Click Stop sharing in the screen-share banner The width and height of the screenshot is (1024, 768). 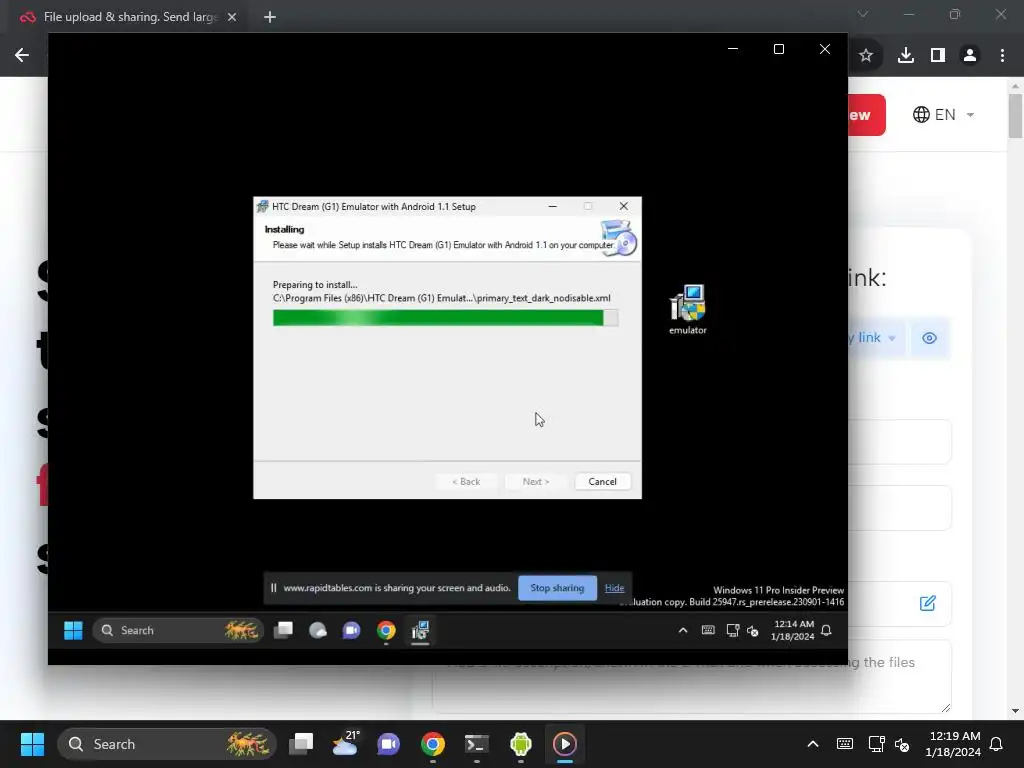pos(557,588)
